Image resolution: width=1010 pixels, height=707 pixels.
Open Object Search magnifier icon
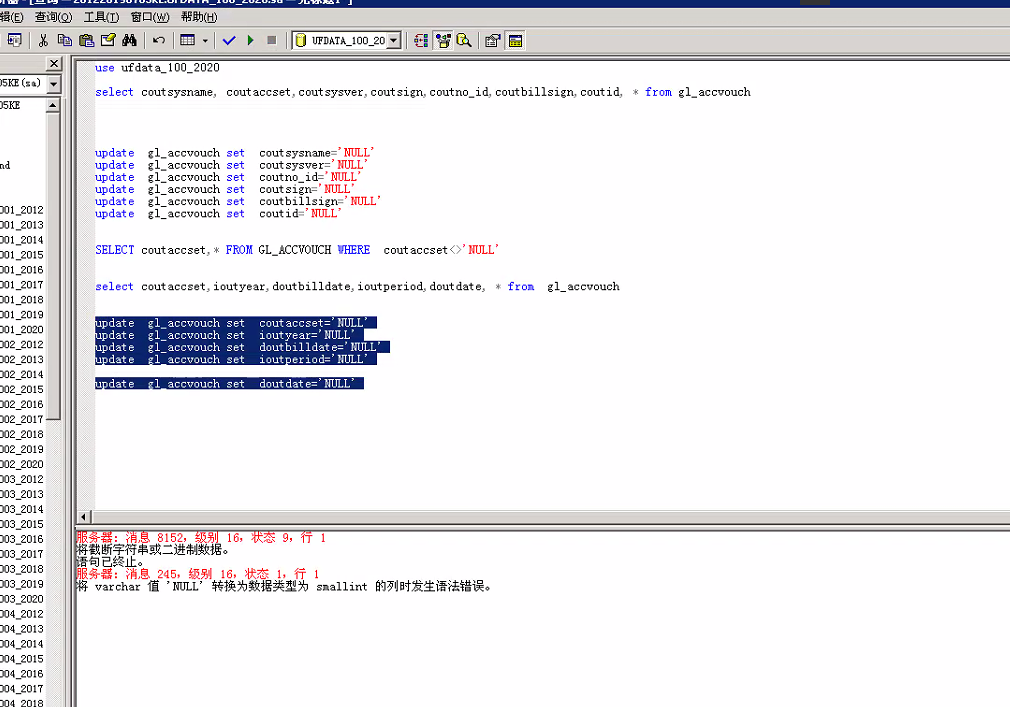(x=464, y=41)
